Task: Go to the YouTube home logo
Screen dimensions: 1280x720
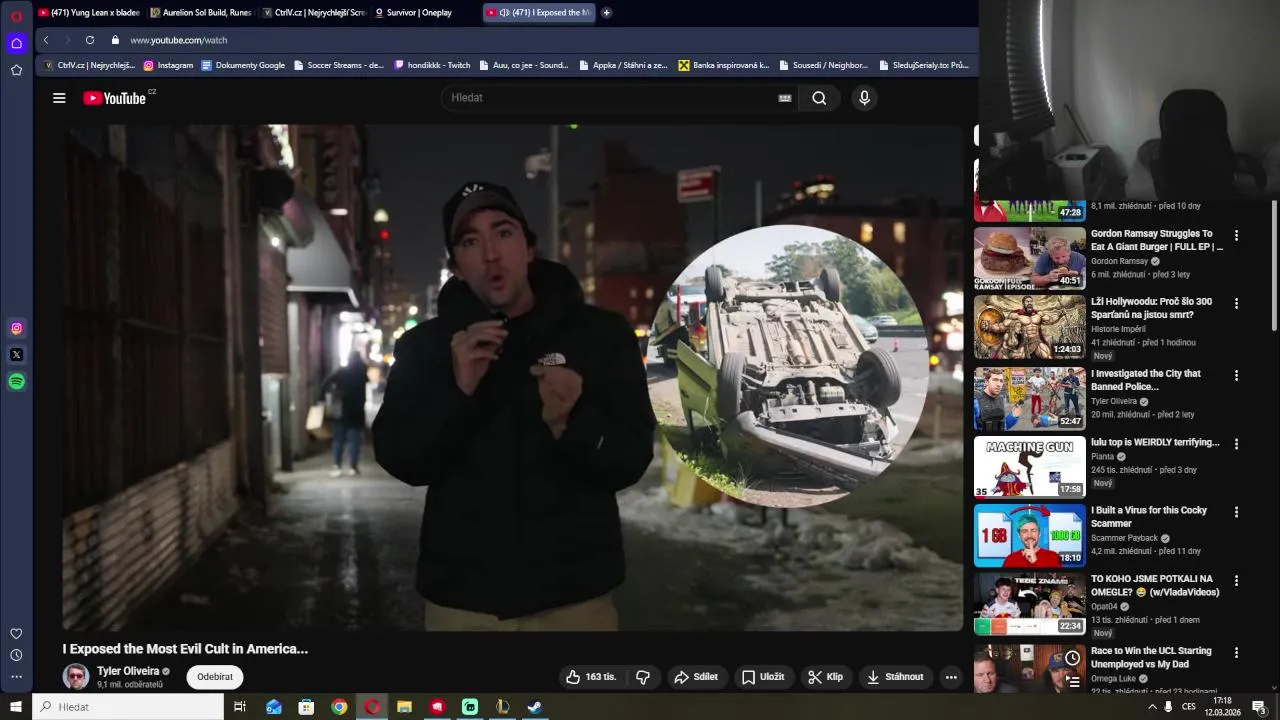Action: (x=114, y=98)
